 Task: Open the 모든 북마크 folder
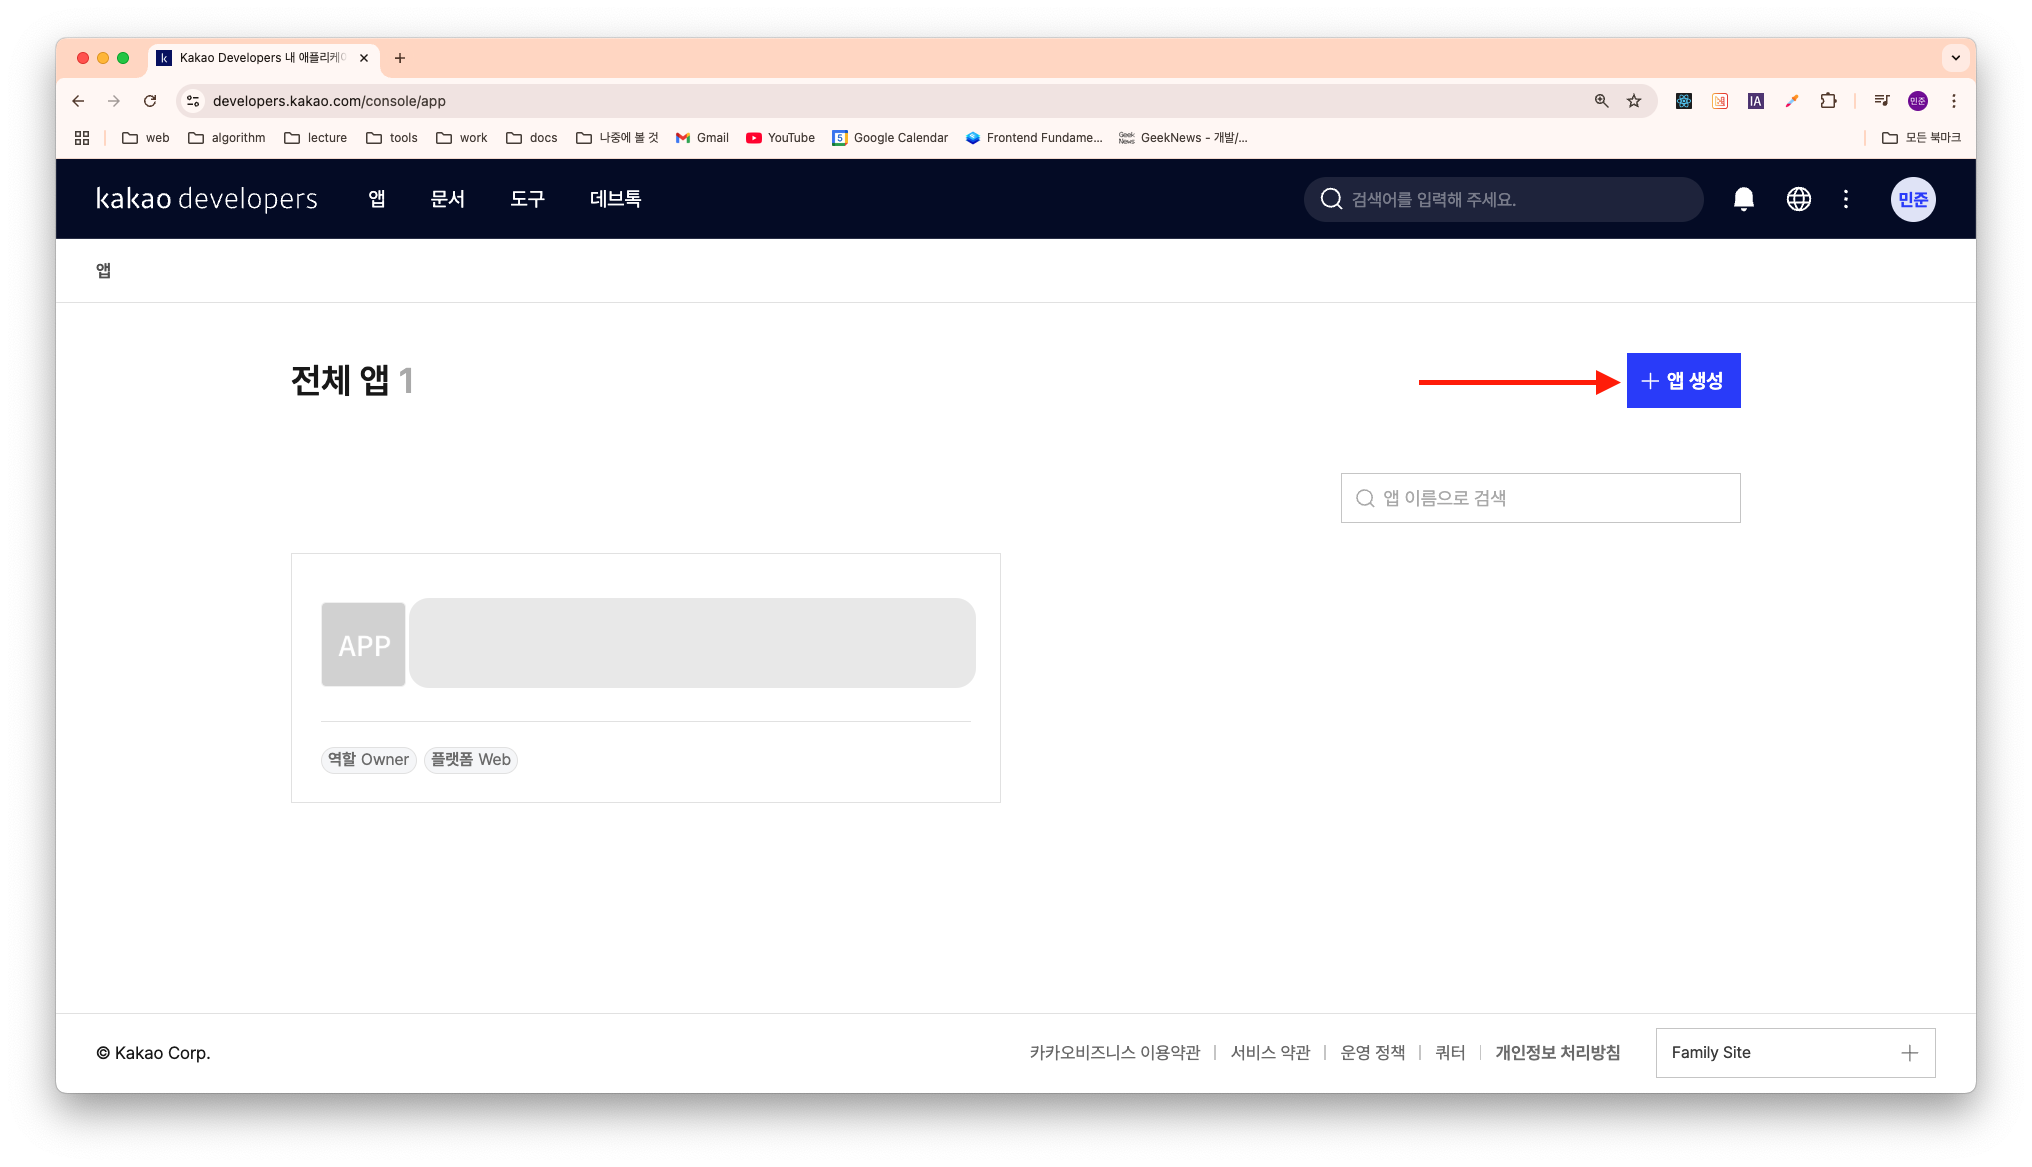1921,138
